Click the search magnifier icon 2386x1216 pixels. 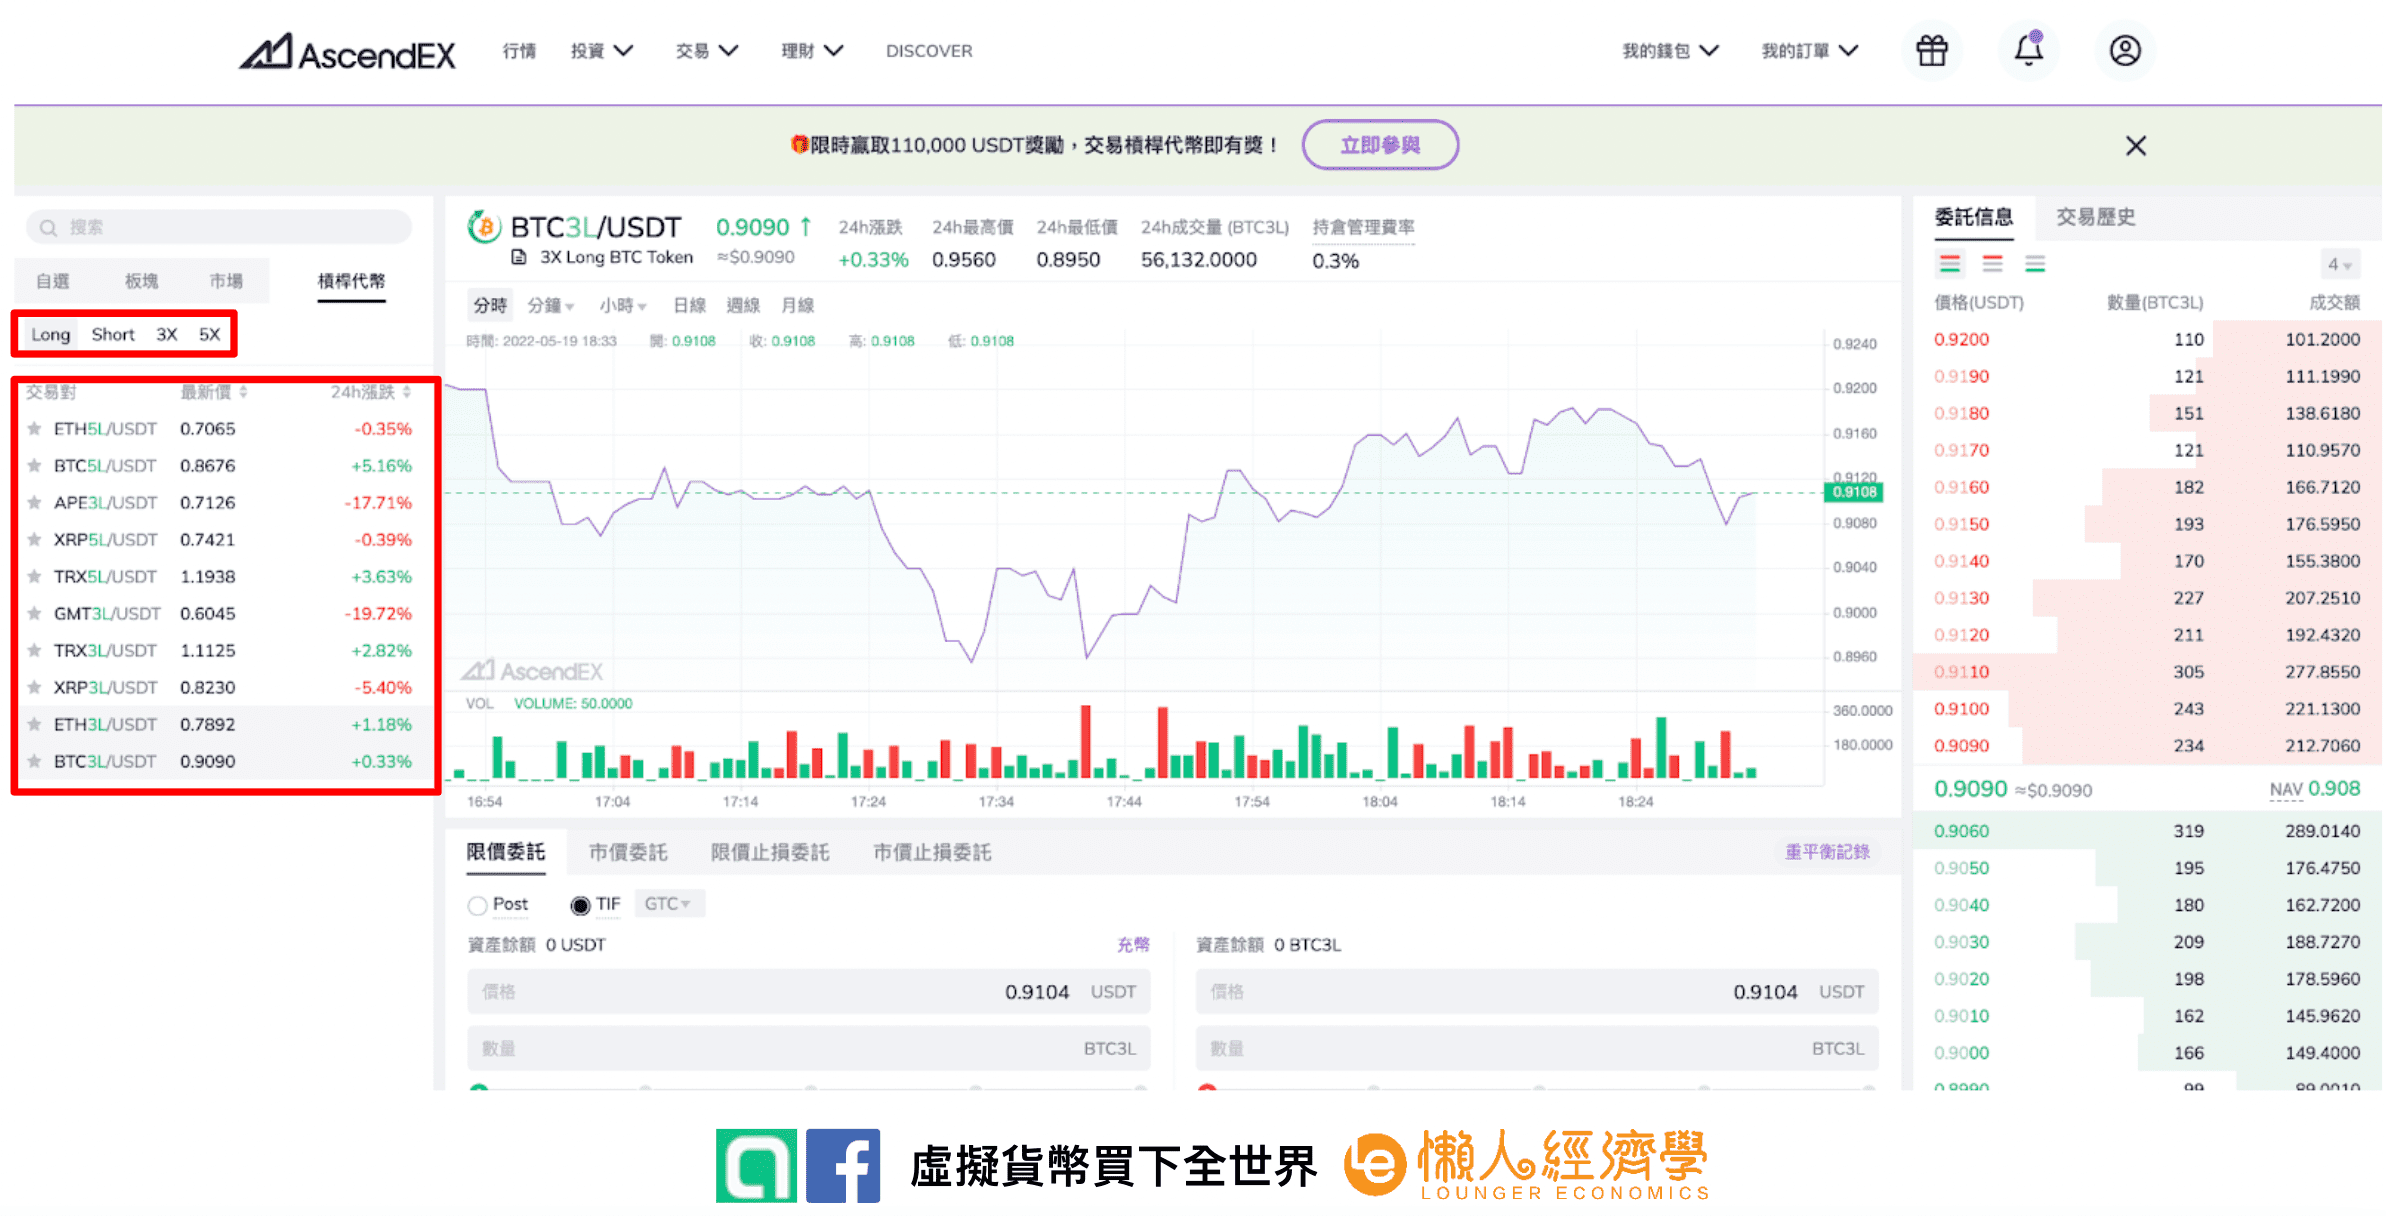coord(48,228)
